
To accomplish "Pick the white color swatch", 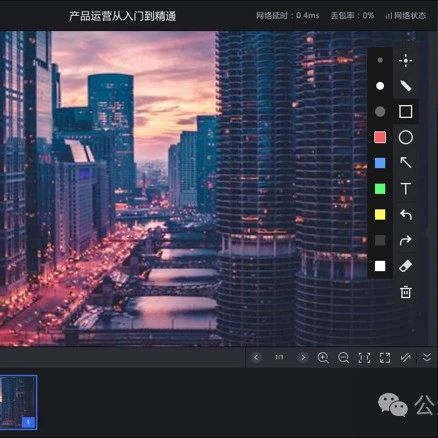I will pos(380,266).
